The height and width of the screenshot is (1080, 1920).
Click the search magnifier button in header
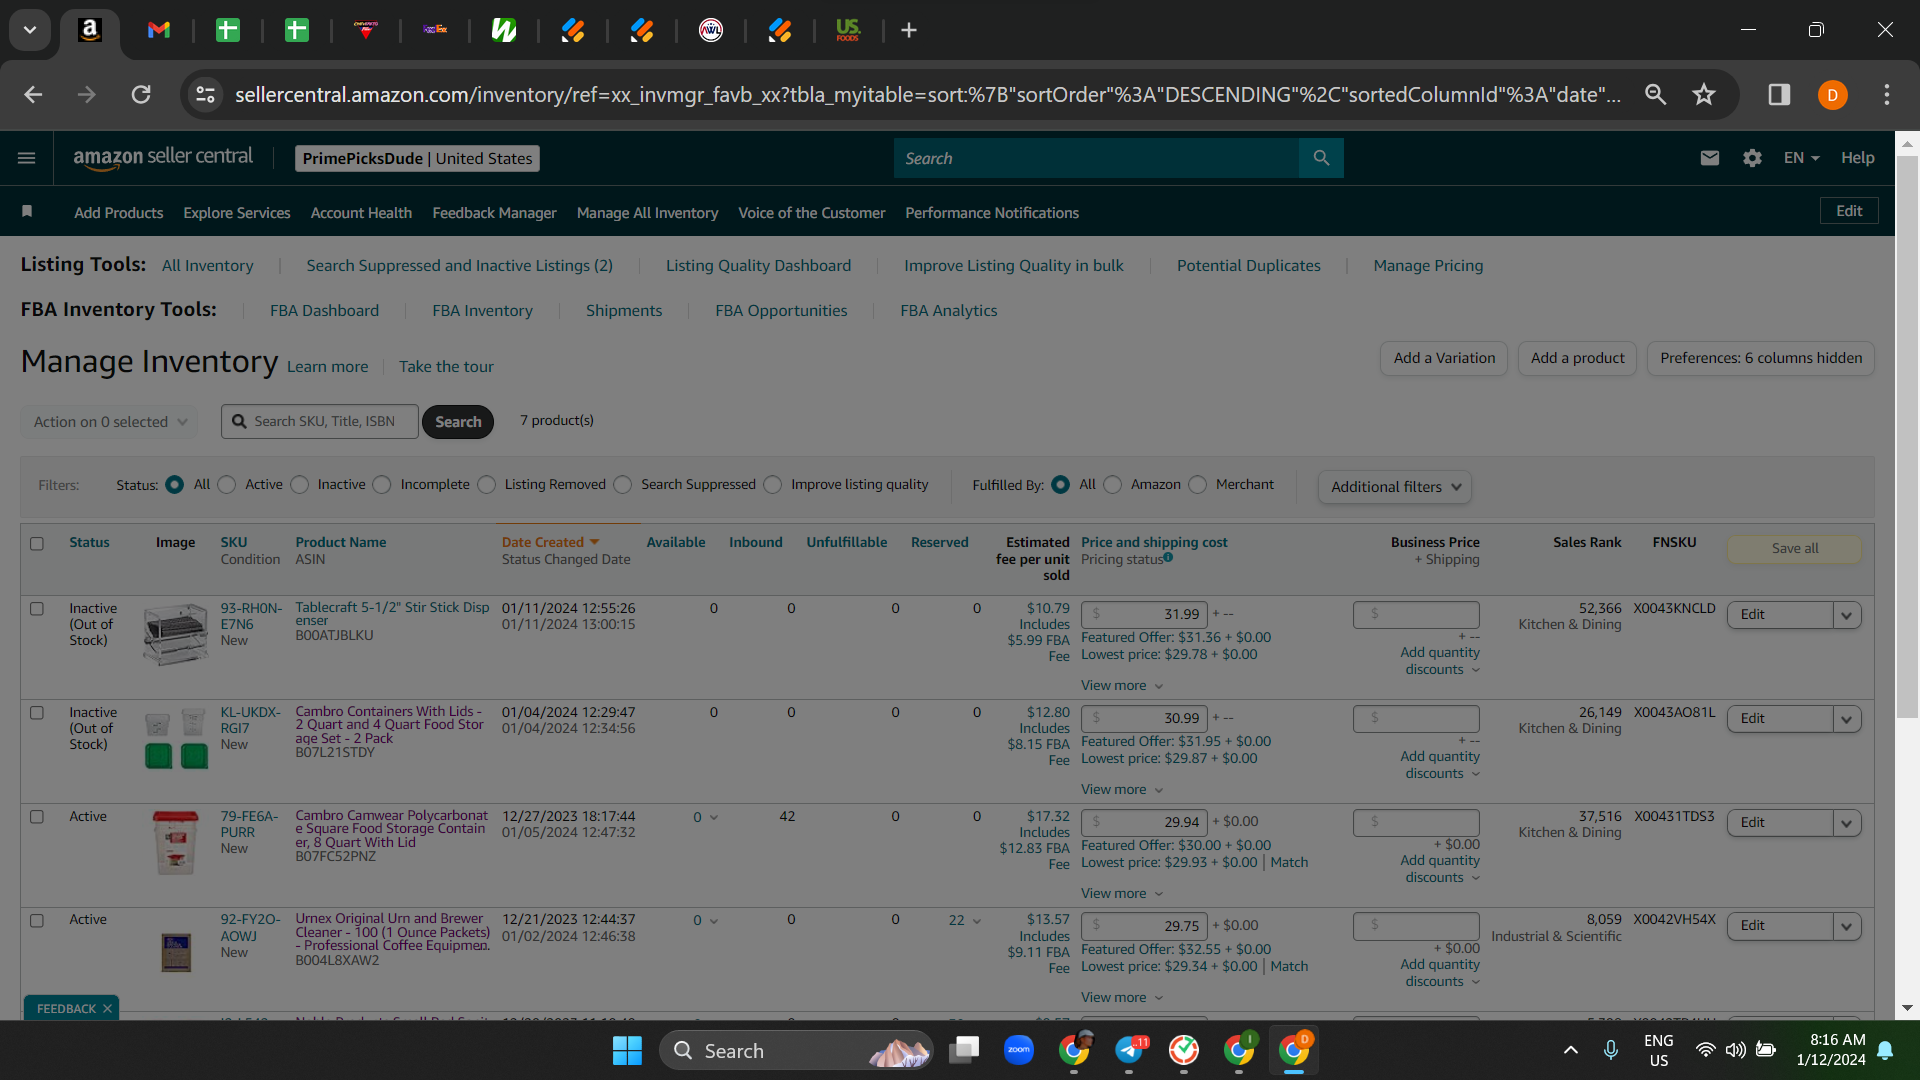coord(1321,158)
